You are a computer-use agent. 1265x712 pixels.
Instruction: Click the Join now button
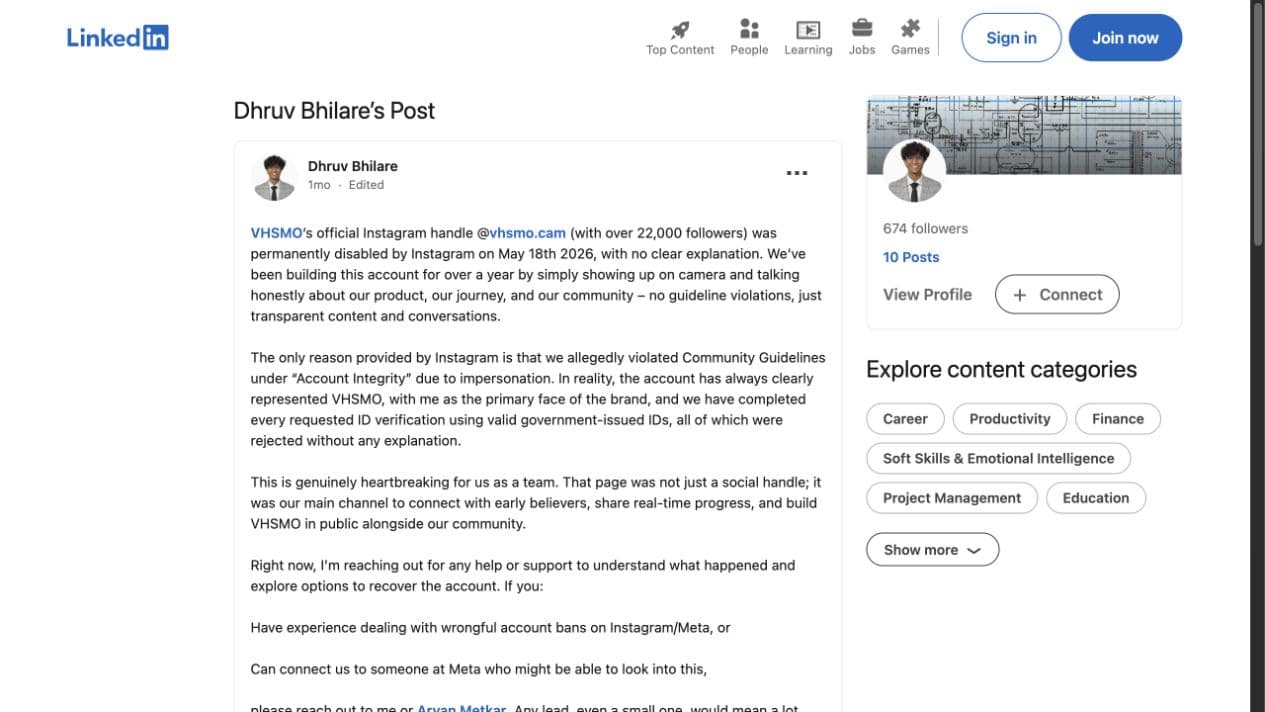[x=1125, y=38]
